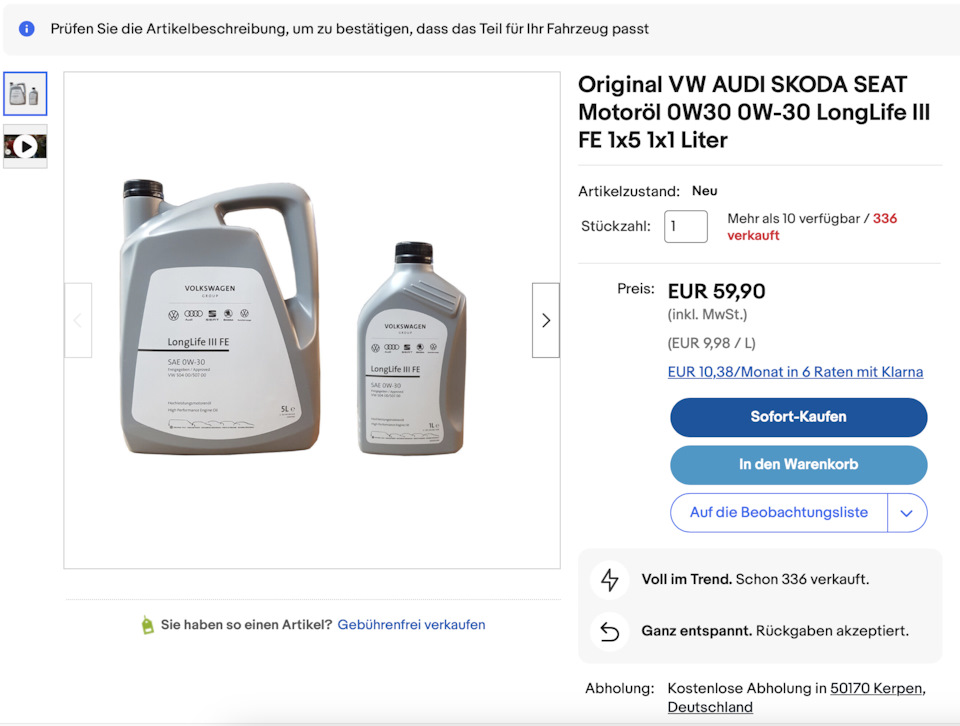Expand the Beobachtungsliste dropdown arrow

(906, 513)
